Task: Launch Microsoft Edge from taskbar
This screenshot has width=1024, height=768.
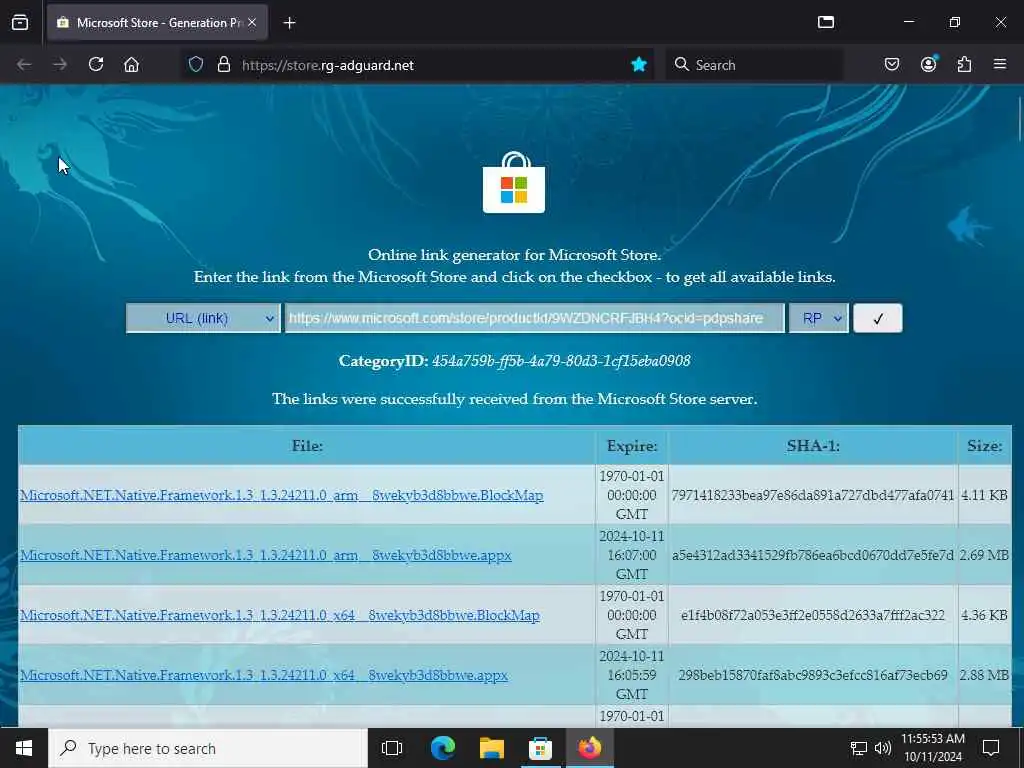Action: coord(443,748)
